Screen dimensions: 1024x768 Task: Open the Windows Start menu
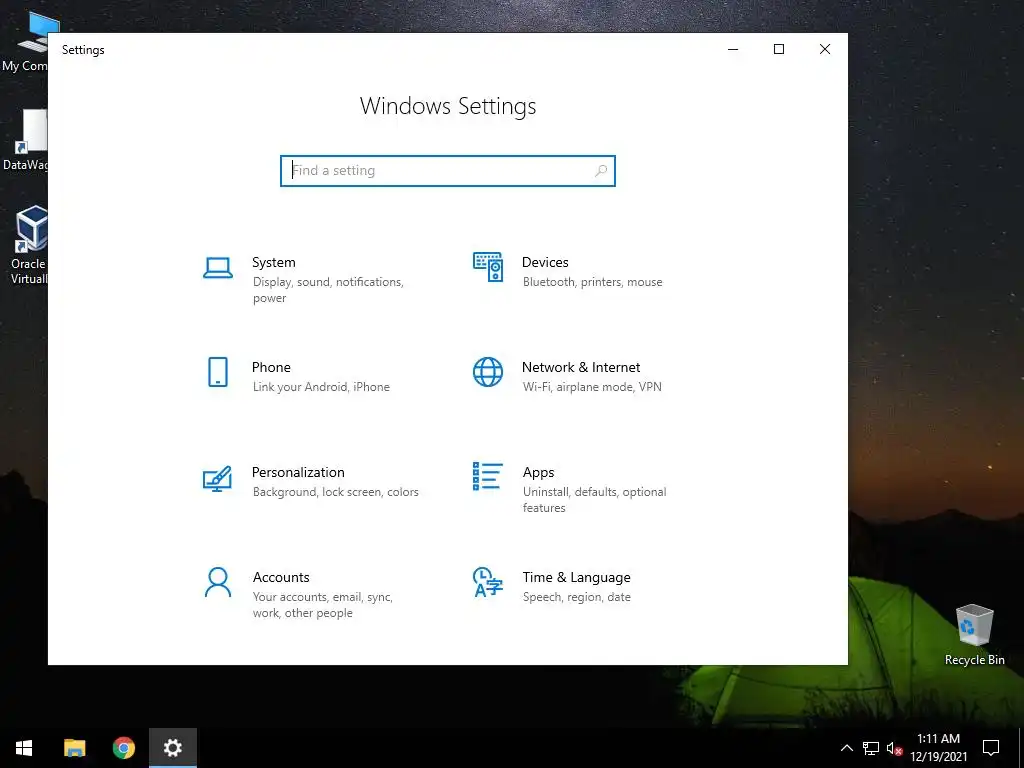24,748
